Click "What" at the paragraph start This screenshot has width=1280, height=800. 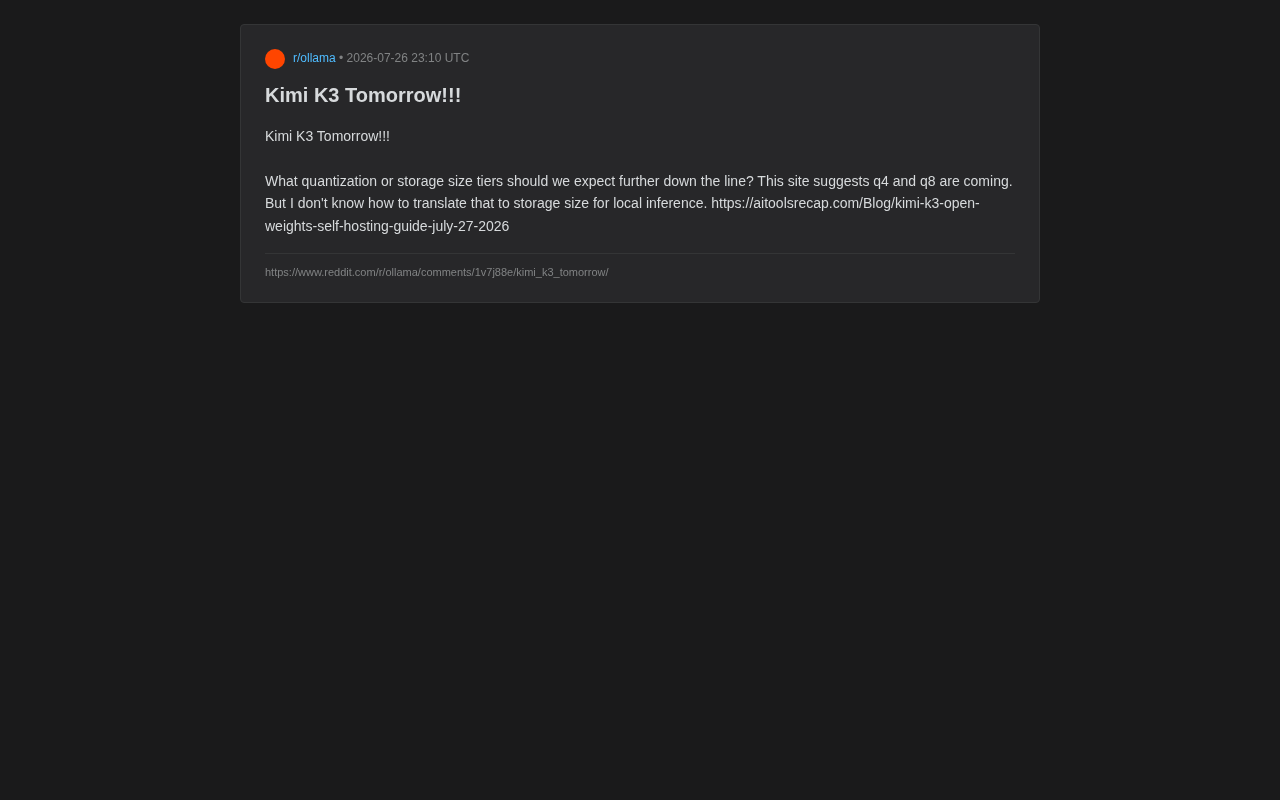pos(281,181)
